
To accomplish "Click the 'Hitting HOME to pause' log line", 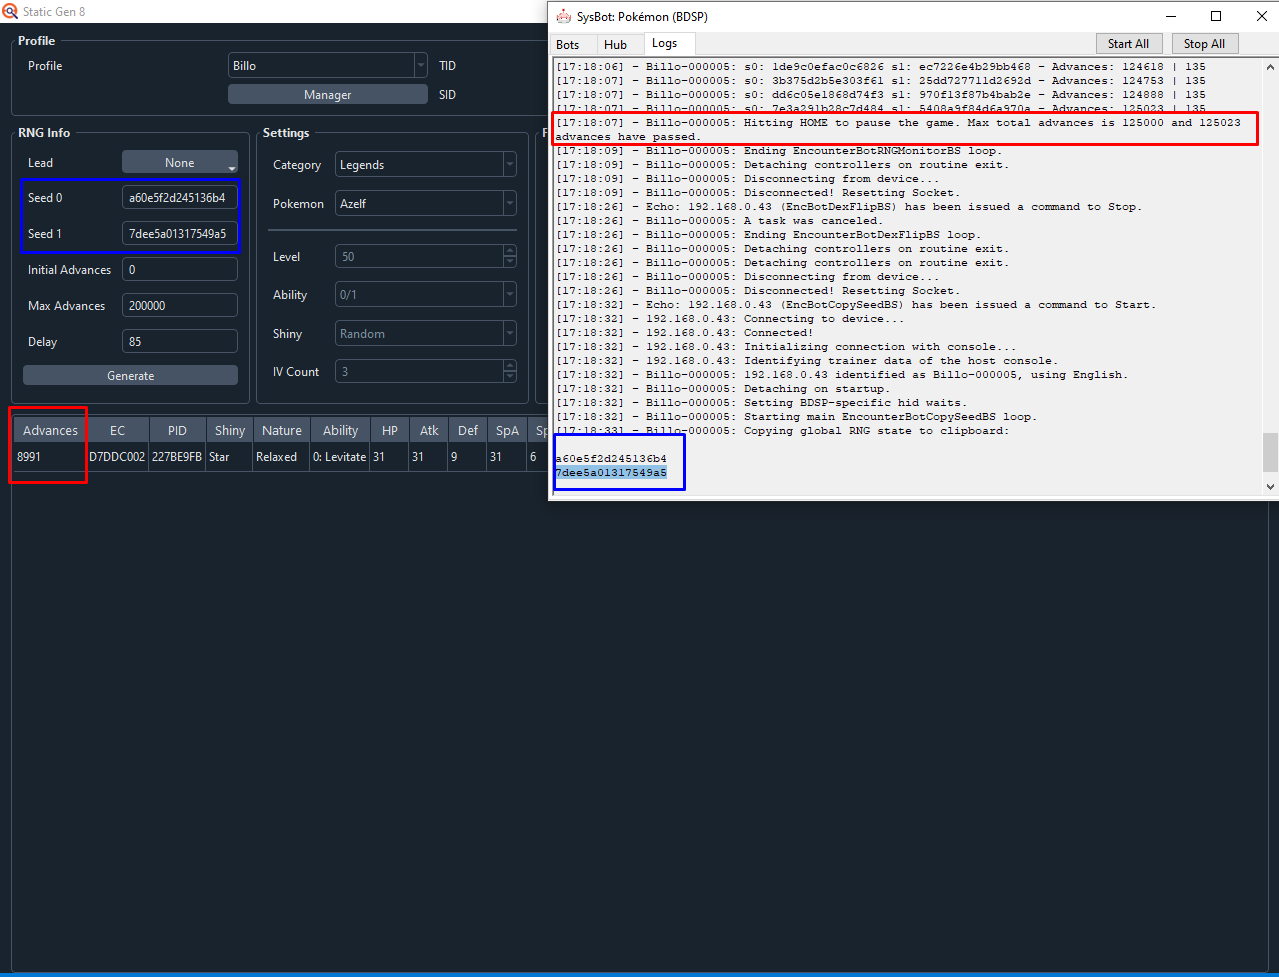I will (x=898, y=130).
